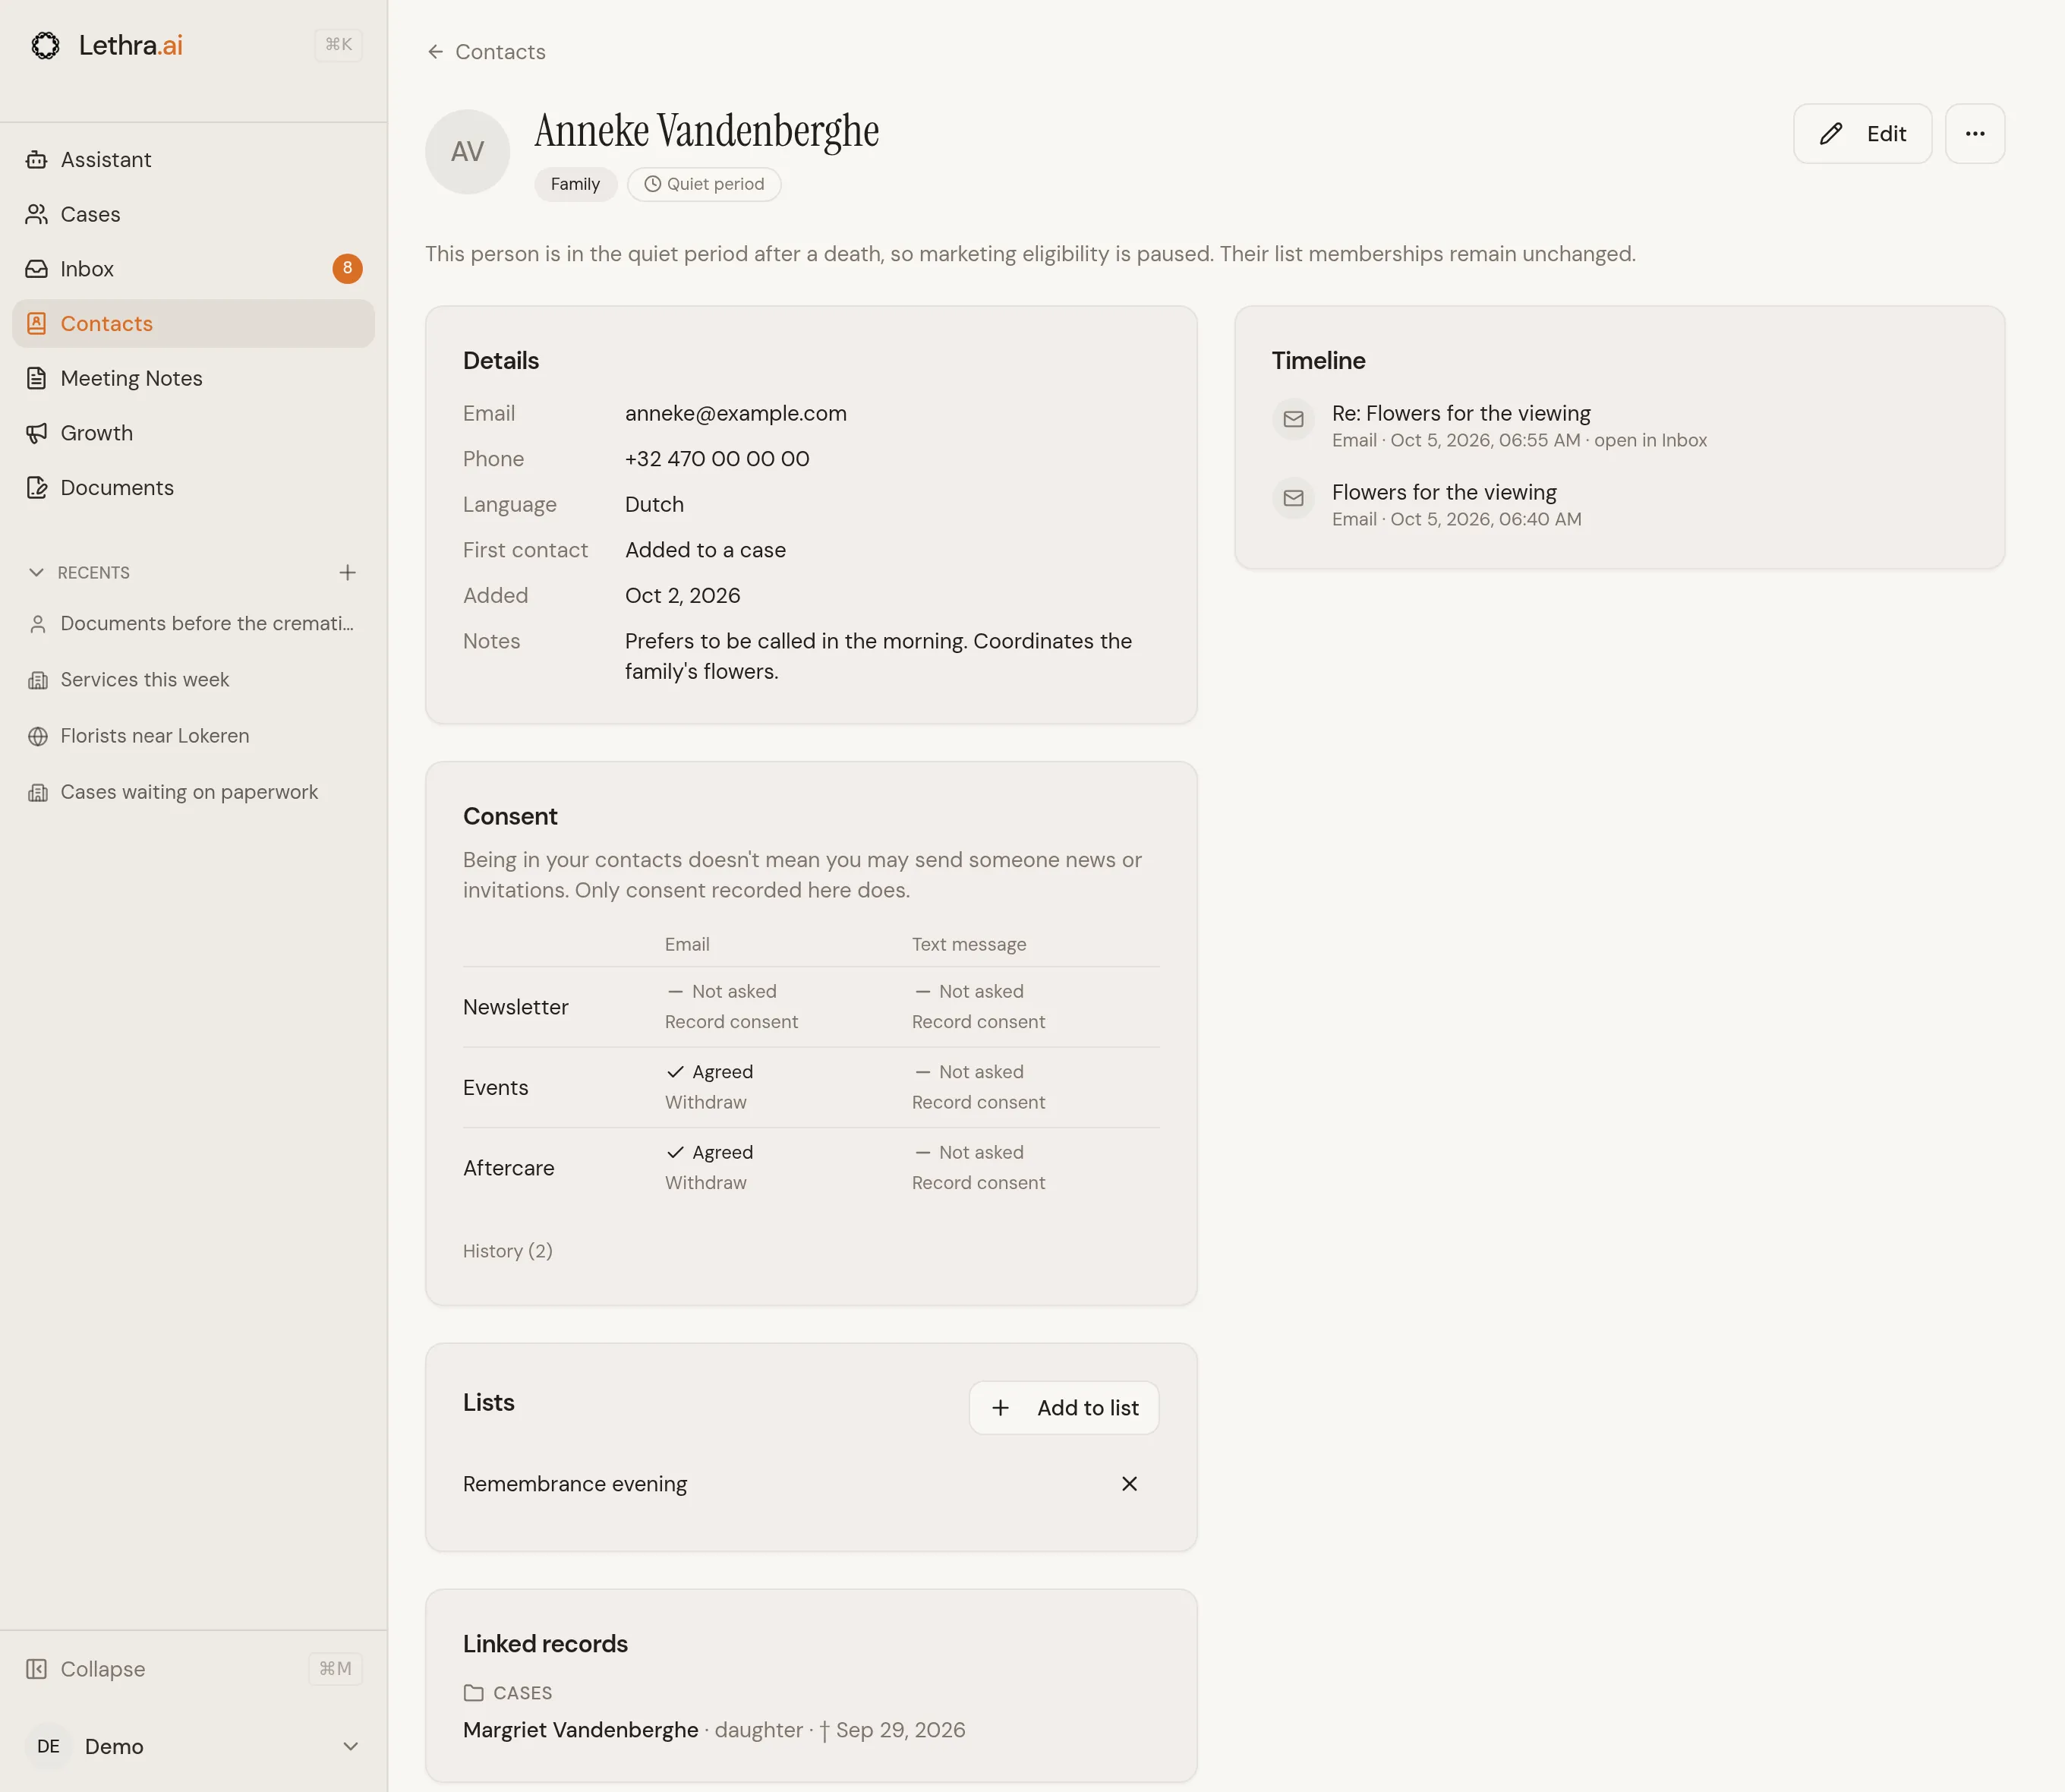Navigate to the Growth section
This screenshot has height=1792, width=2065.
coord(193,433)
